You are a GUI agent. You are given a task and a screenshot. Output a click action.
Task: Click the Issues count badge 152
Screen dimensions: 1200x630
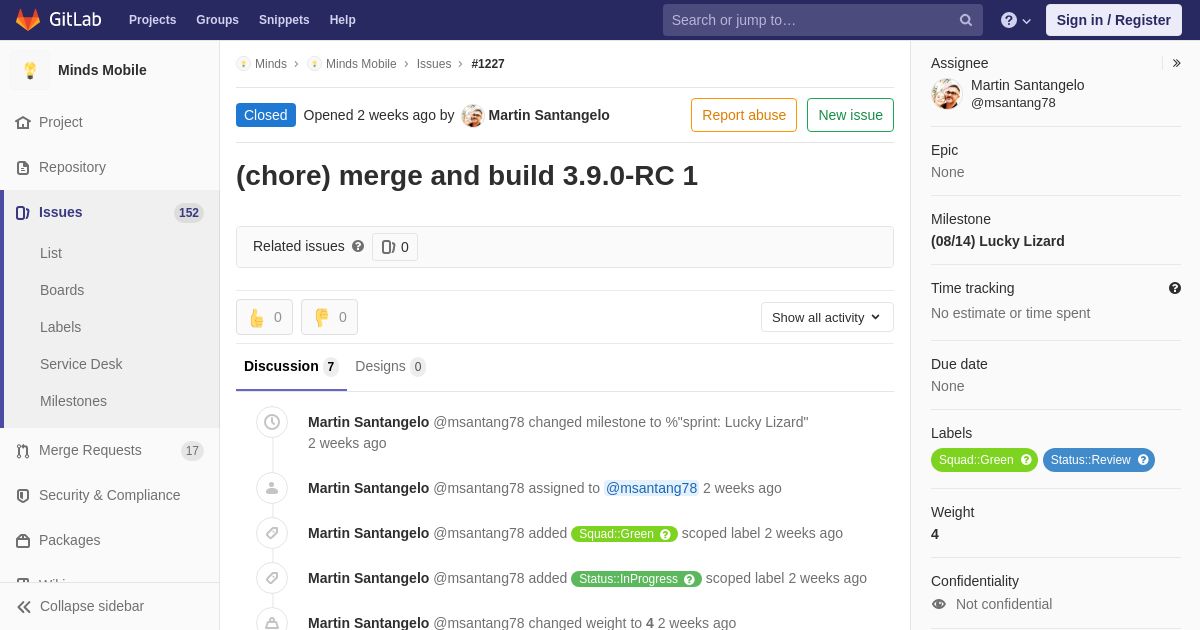(x=189, y=213)
